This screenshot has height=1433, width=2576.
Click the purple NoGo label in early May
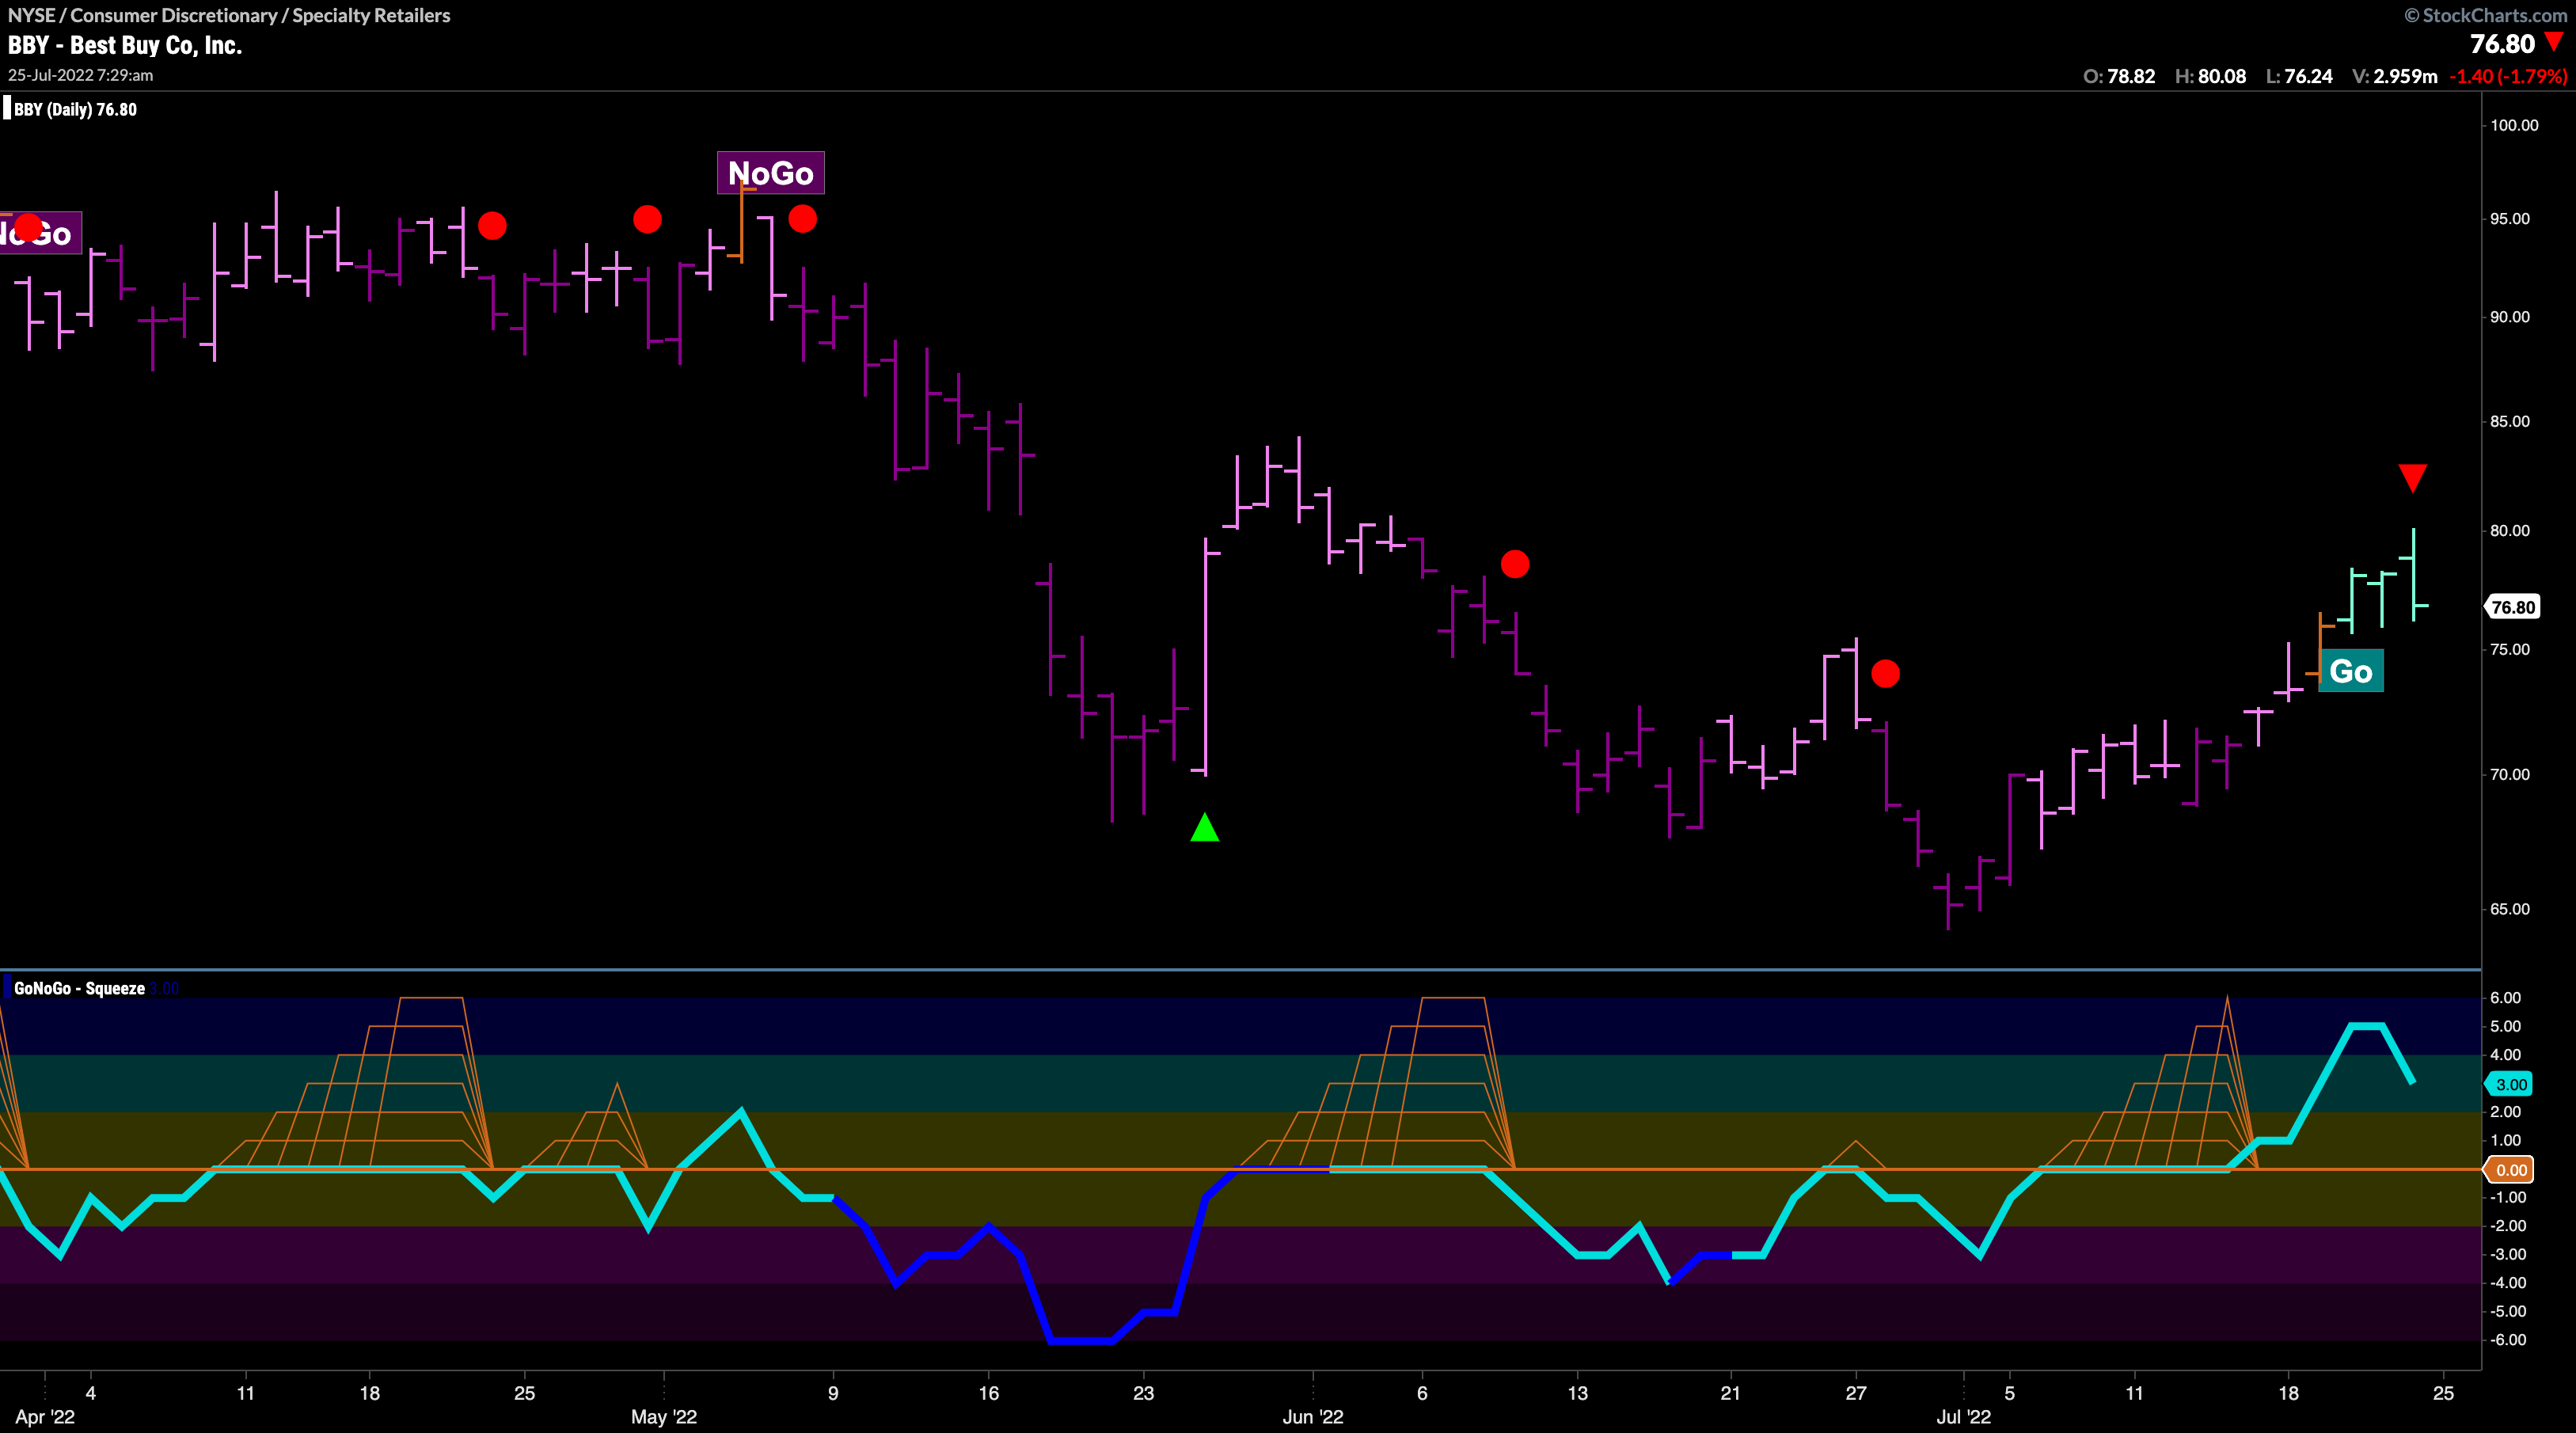point(770,173)
